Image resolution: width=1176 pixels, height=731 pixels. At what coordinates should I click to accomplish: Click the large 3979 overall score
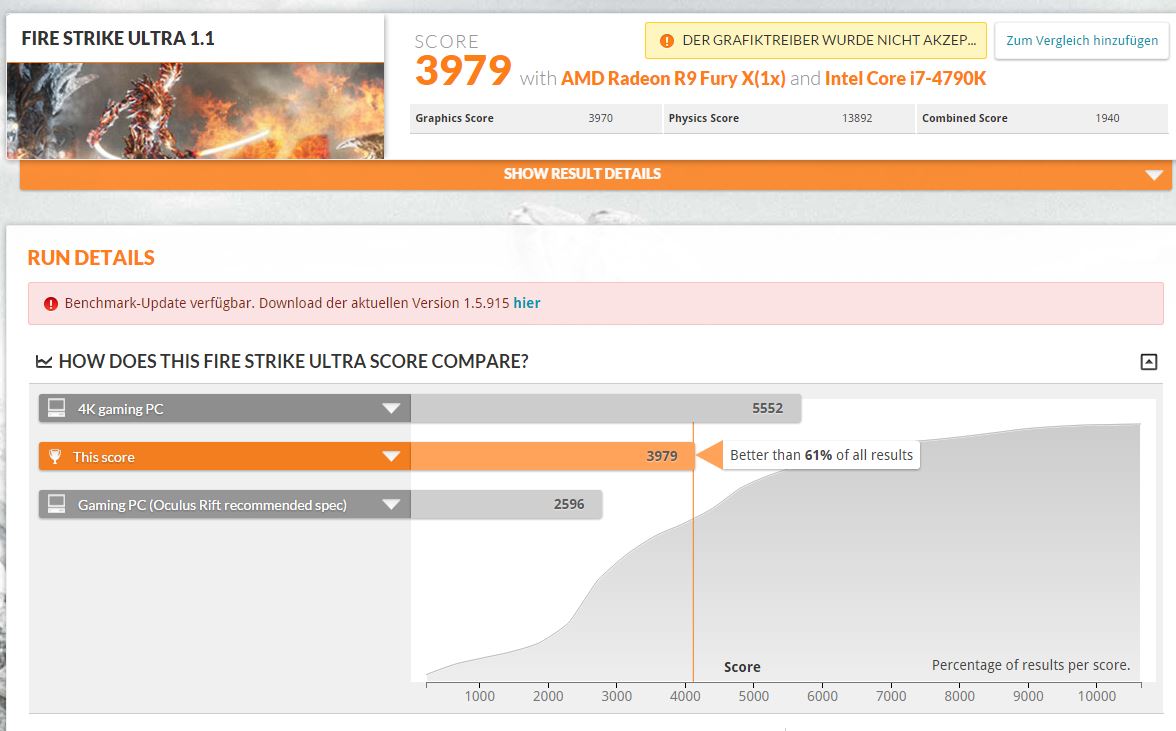point(463,71)
